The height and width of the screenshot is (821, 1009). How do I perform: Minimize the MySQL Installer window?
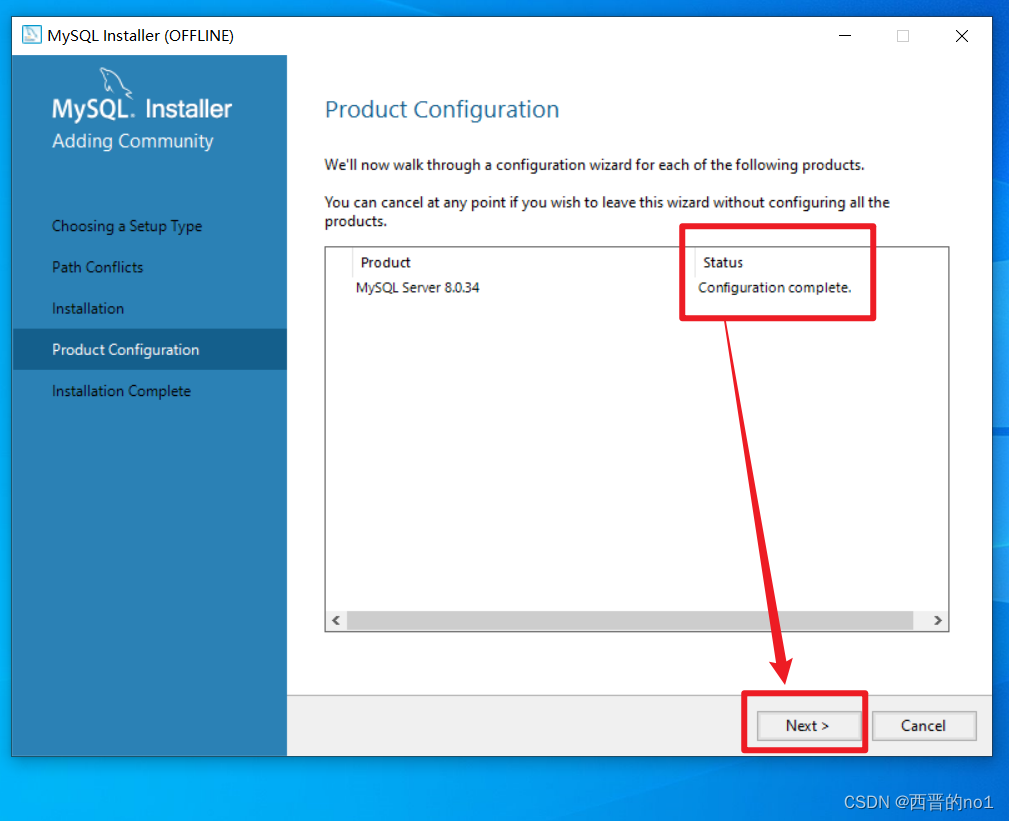click(845, 35)
